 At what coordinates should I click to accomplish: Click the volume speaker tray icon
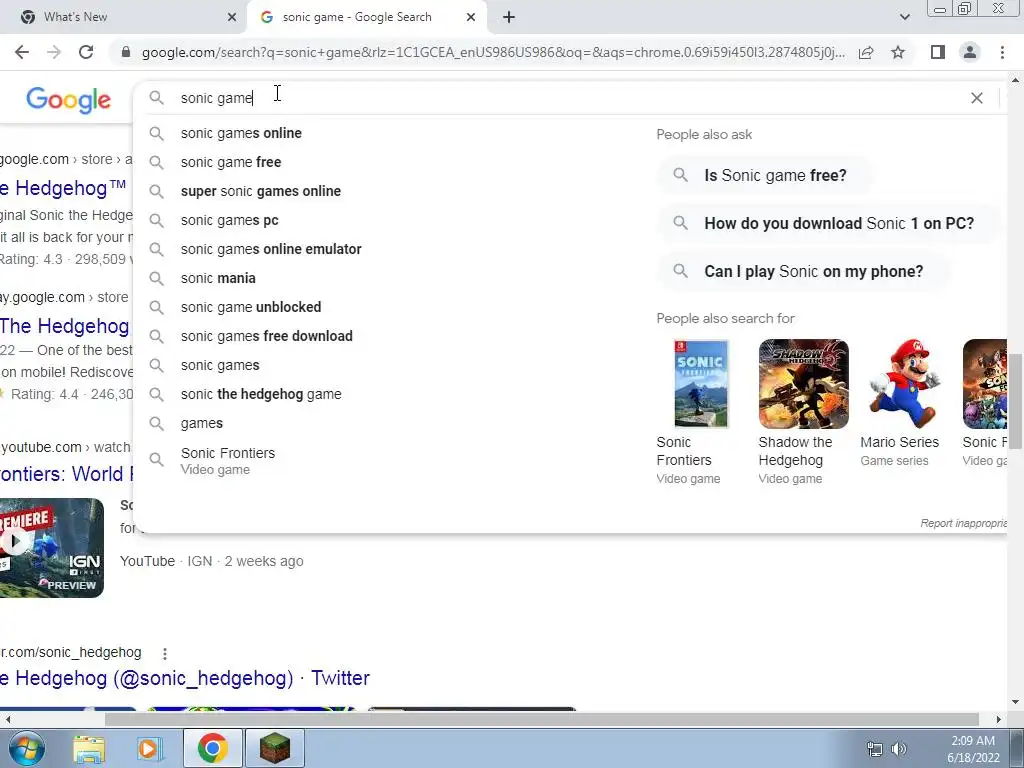pyautogui.click(x=899, y=749)
